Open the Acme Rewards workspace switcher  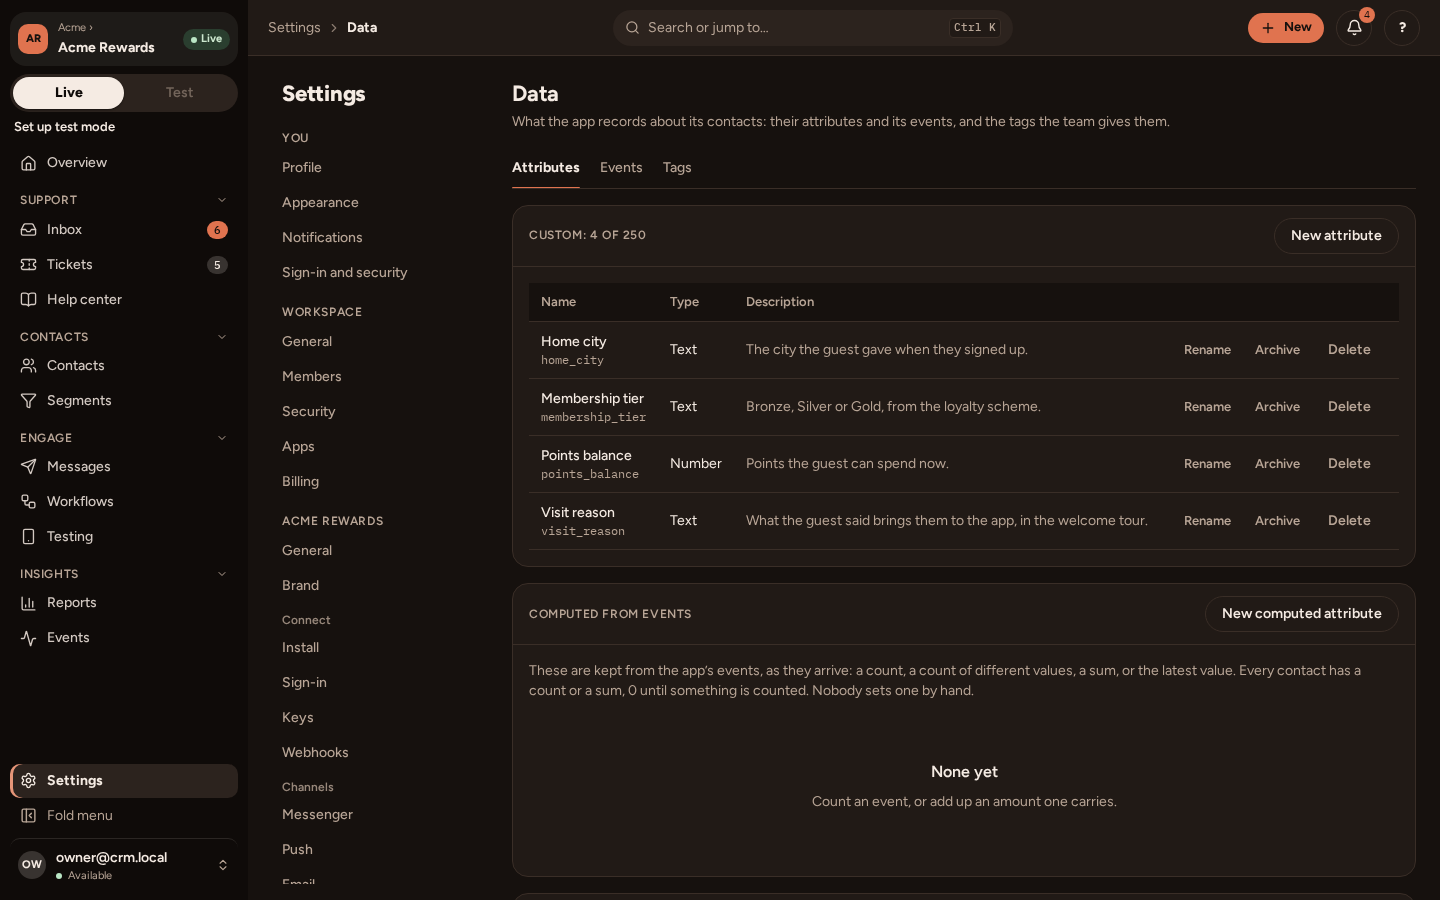click(124, 39)
